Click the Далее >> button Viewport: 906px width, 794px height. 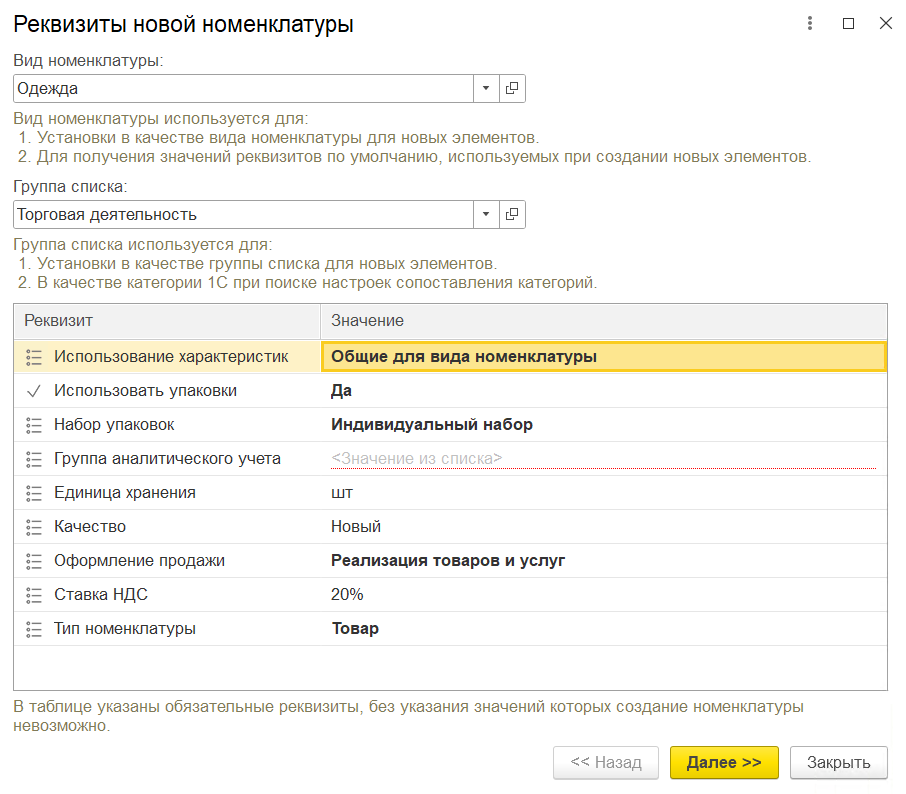point(724,762)
